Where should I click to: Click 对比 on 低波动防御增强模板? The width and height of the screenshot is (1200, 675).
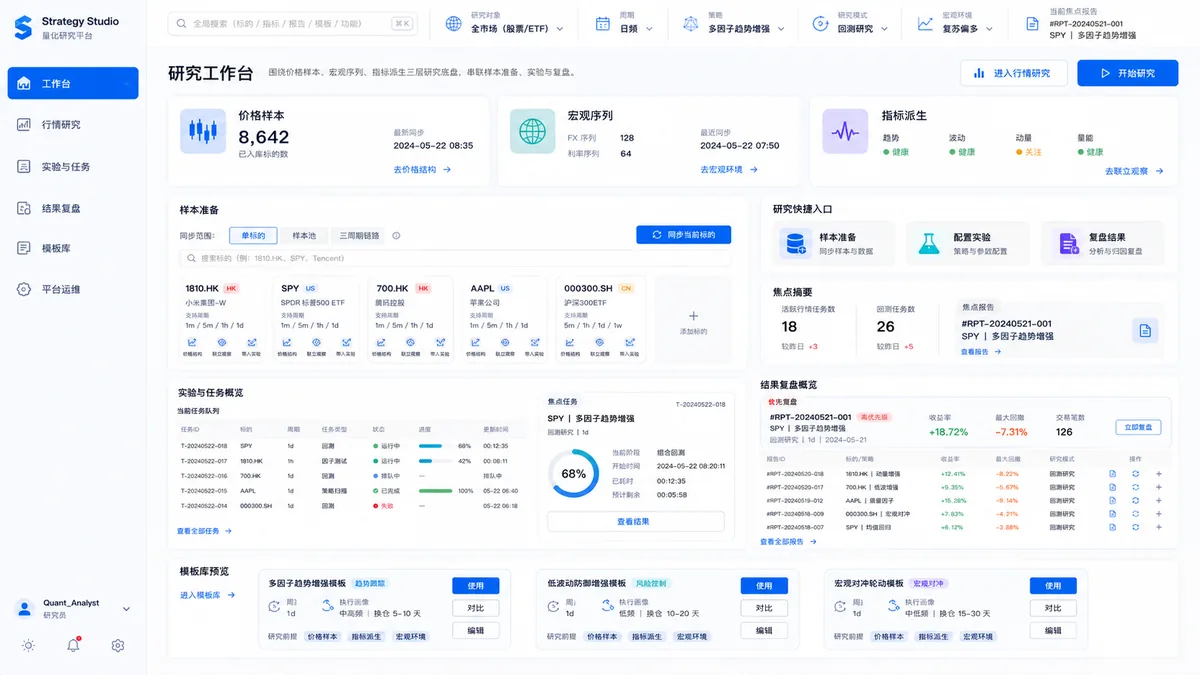pyautogui.click(x=764, y=608)
